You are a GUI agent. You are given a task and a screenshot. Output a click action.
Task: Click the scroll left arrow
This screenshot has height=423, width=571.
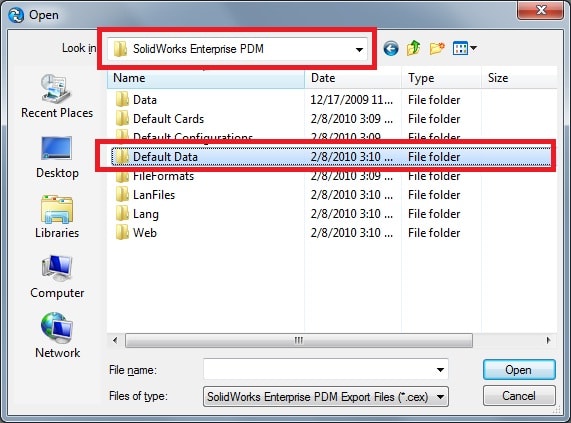tap(115, 341)
